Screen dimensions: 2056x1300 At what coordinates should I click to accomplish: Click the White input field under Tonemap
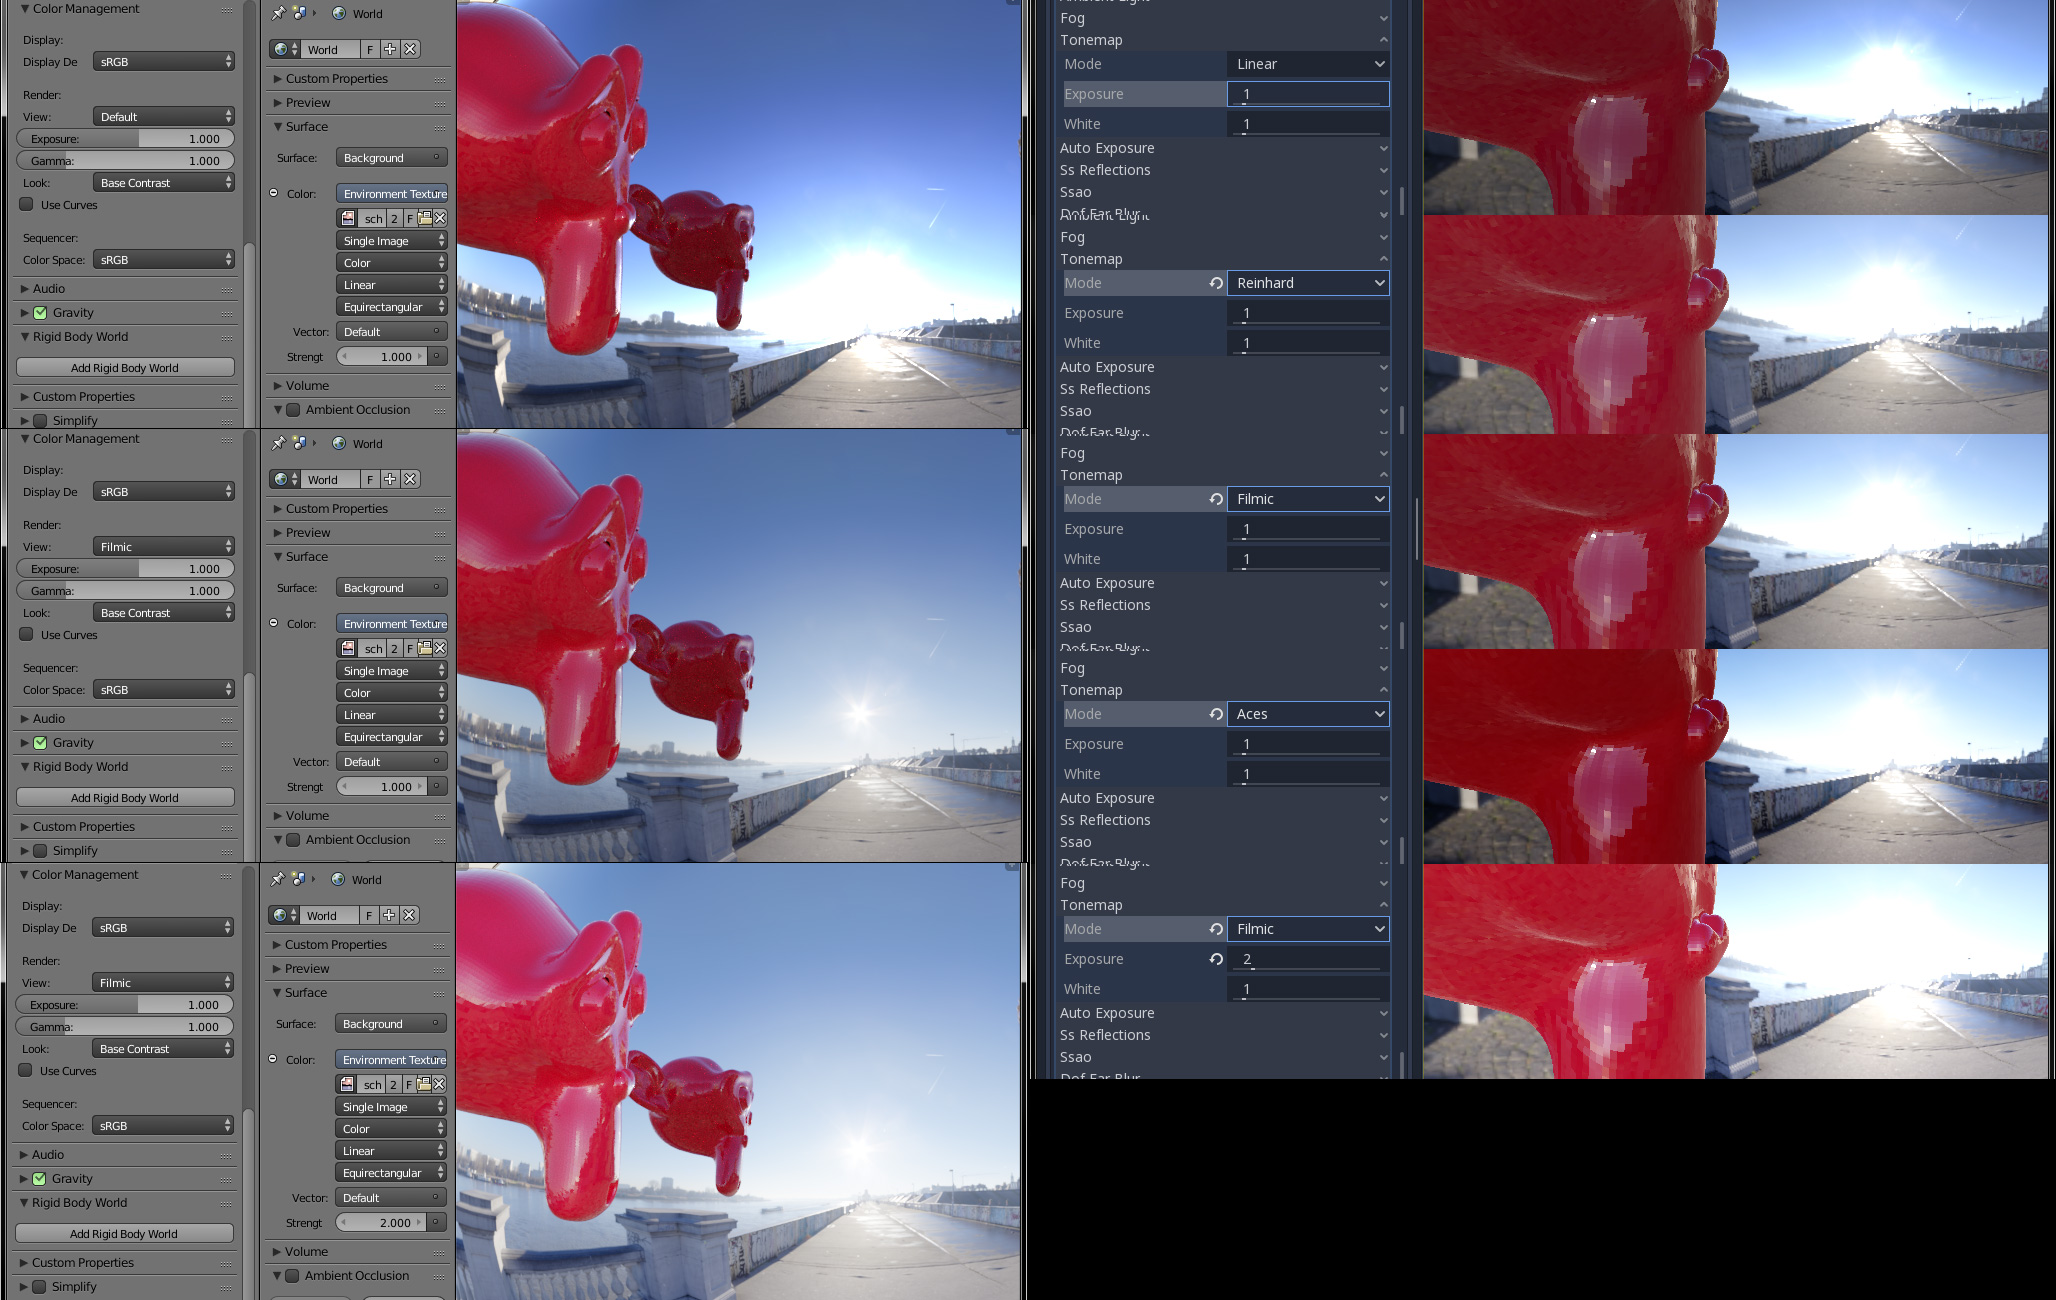click(x=1307, y=123)
